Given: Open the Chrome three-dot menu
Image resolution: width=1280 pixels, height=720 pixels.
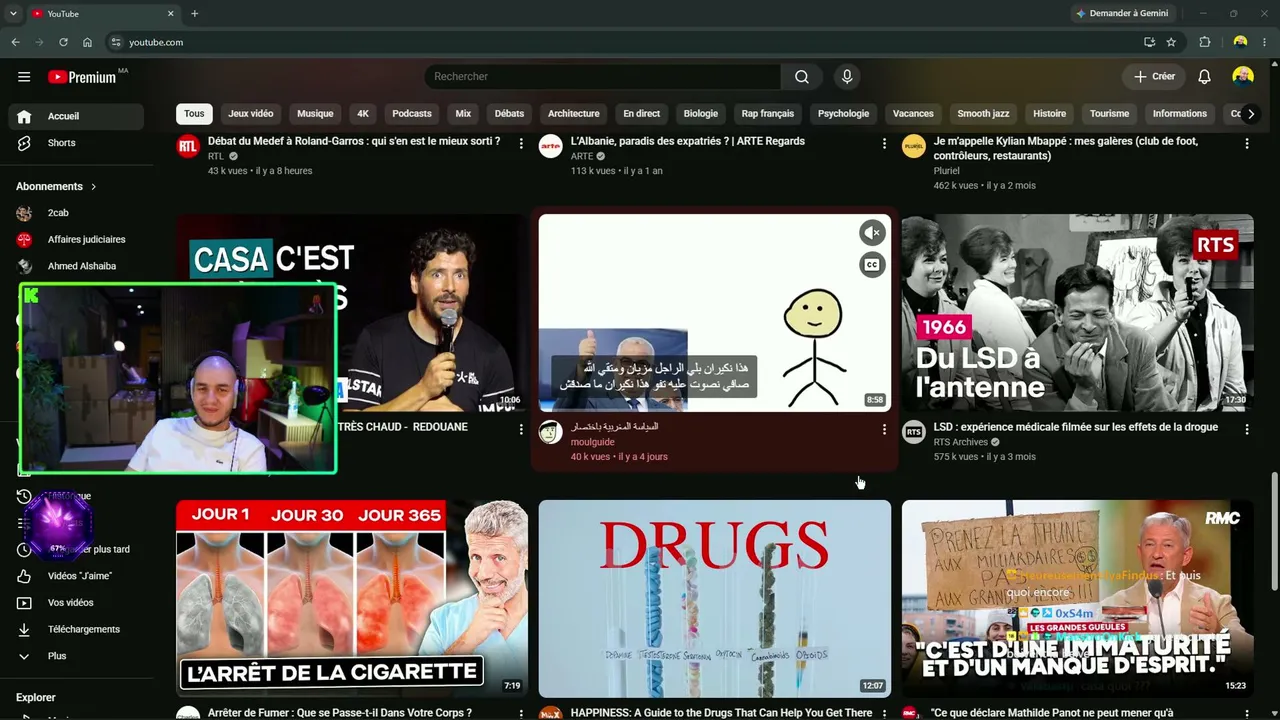Looking at the screenshot, I should tap(1265, 42).
